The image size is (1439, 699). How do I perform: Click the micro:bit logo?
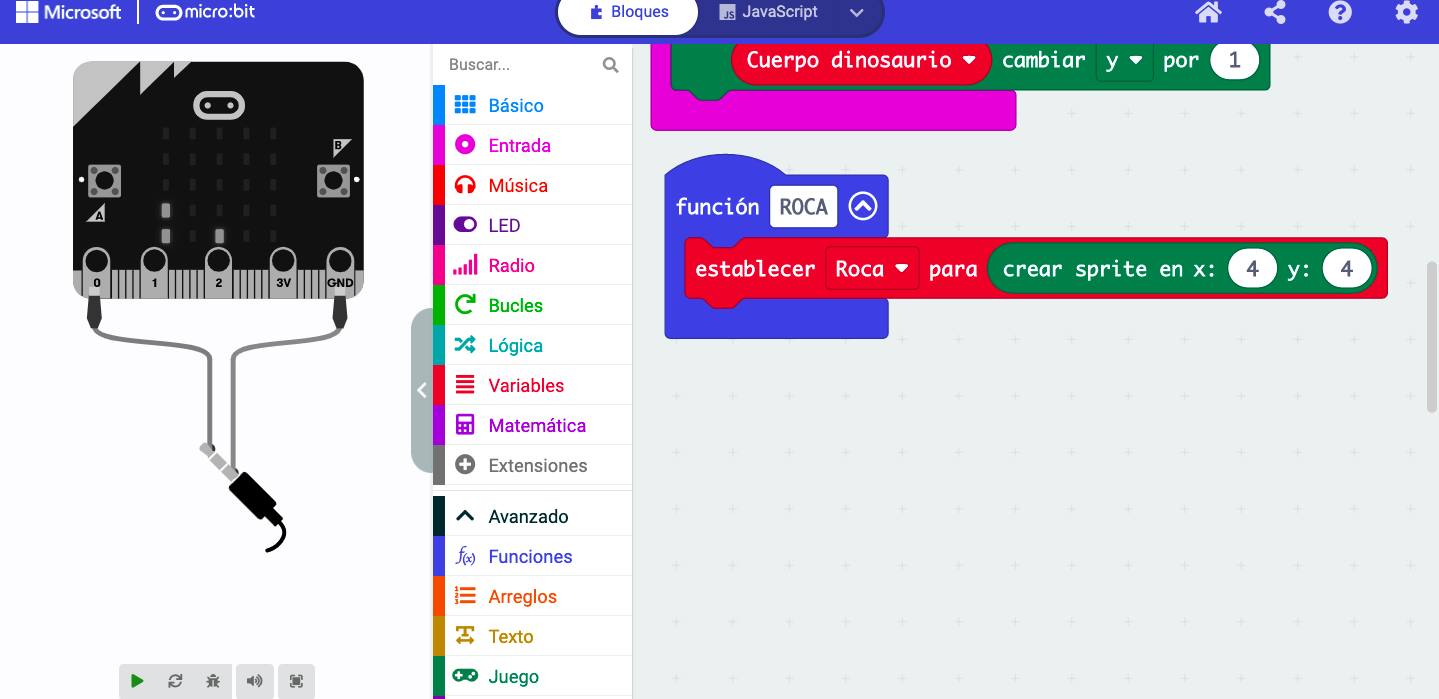205,12
